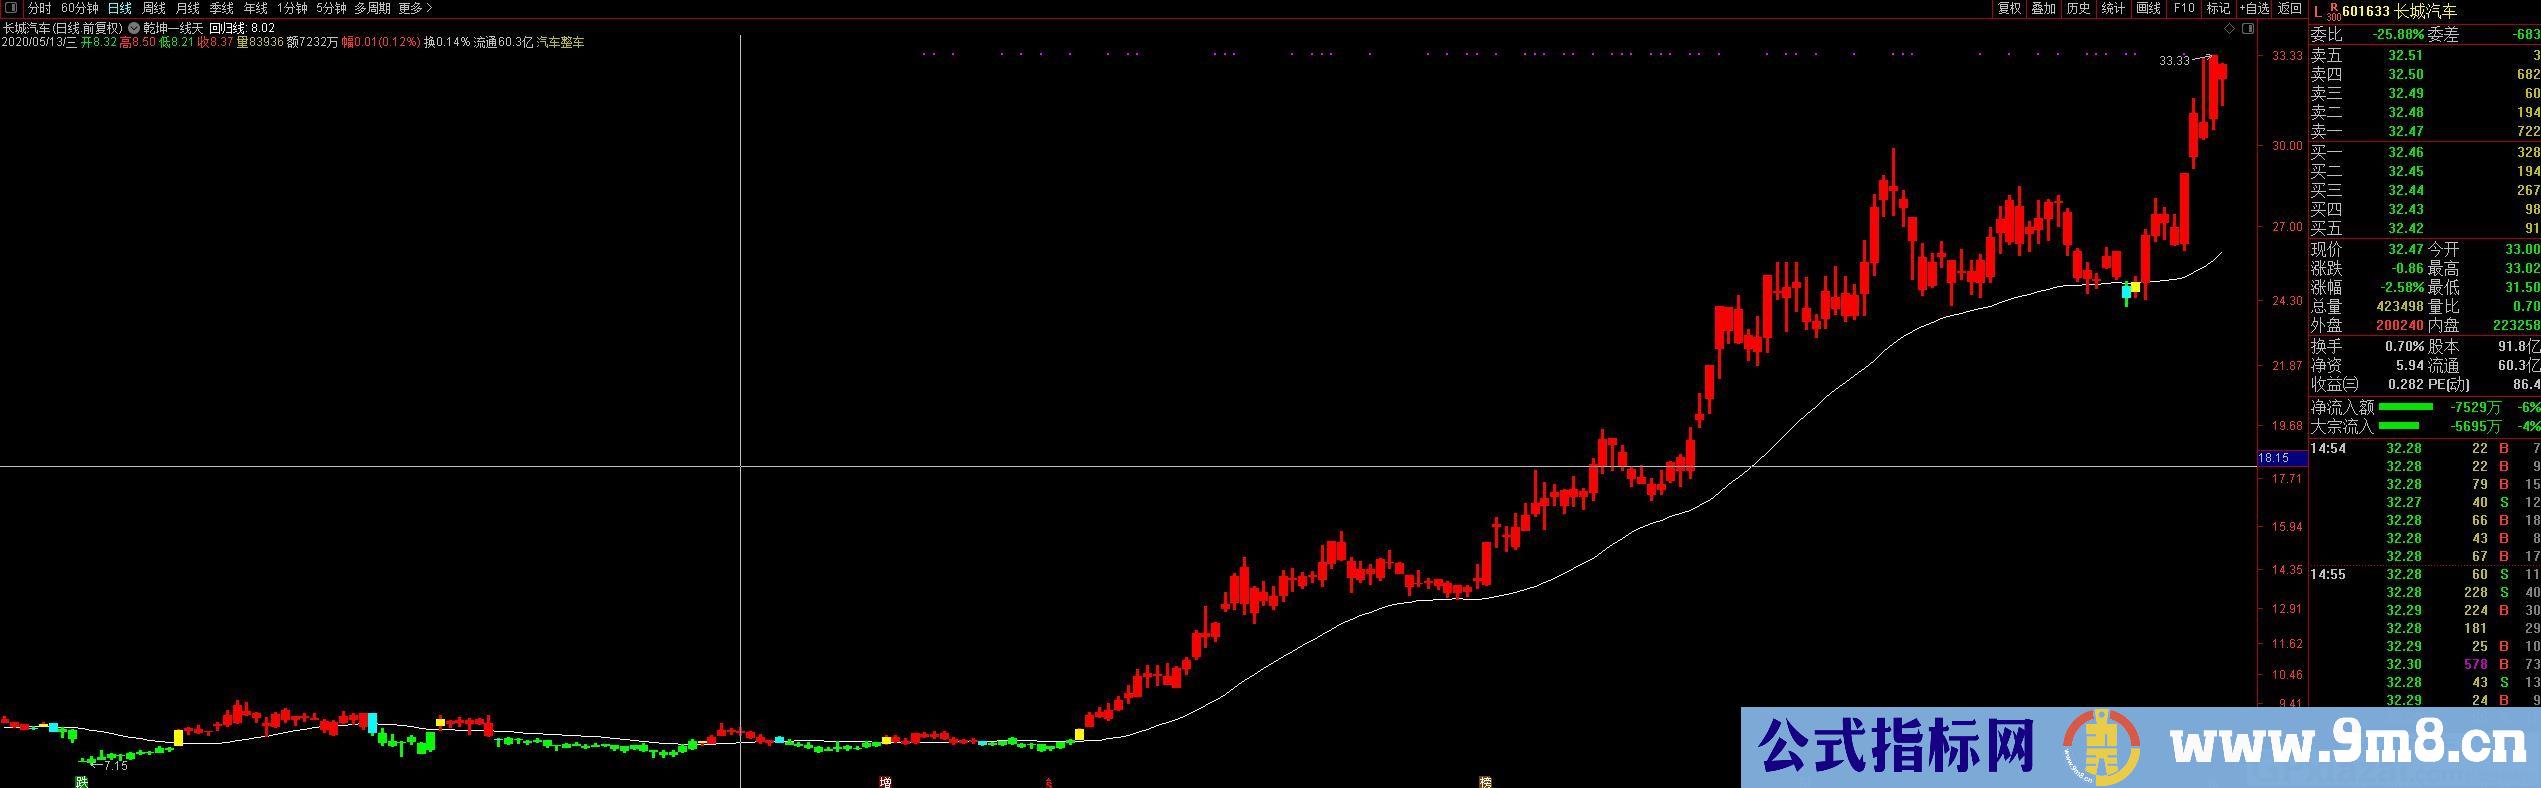Expand the 更多 periods menu
This screenshot has width=2541, height=788.
(415, 8)
